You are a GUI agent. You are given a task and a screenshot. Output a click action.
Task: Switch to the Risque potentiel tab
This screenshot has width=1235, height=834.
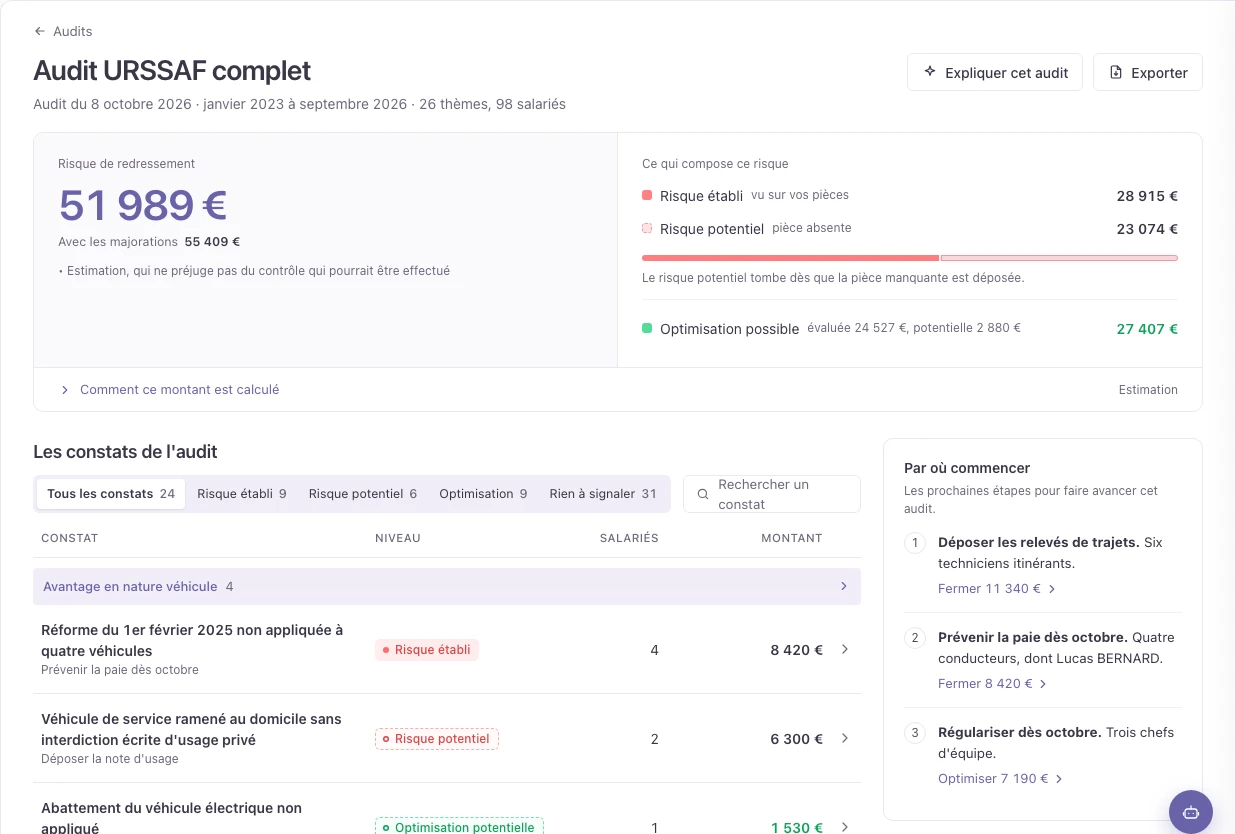(363, 494)
